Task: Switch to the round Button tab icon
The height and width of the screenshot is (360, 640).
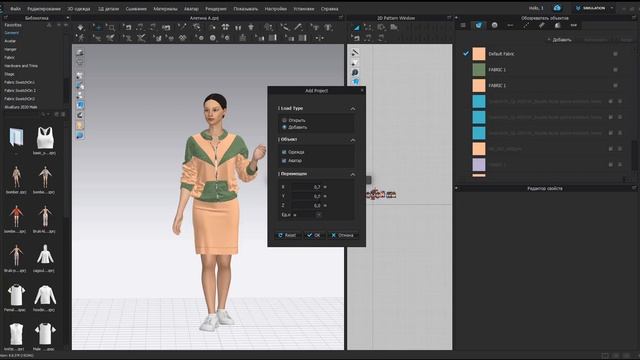Action: pos(494,25)
